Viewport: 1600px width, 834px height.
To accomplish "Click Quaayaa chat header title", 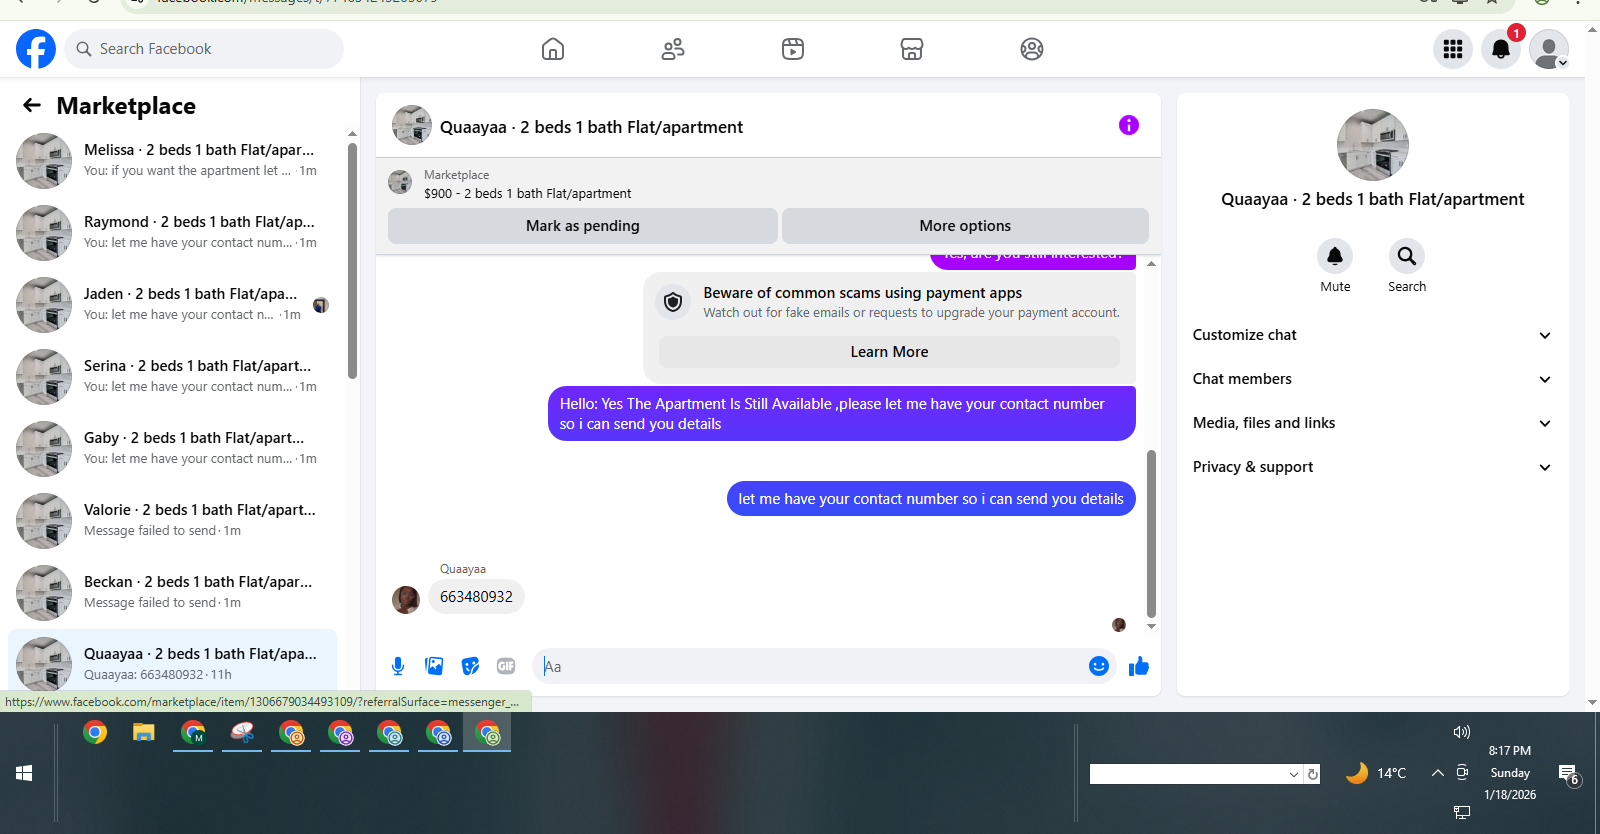I will click(x=591, y=127).
